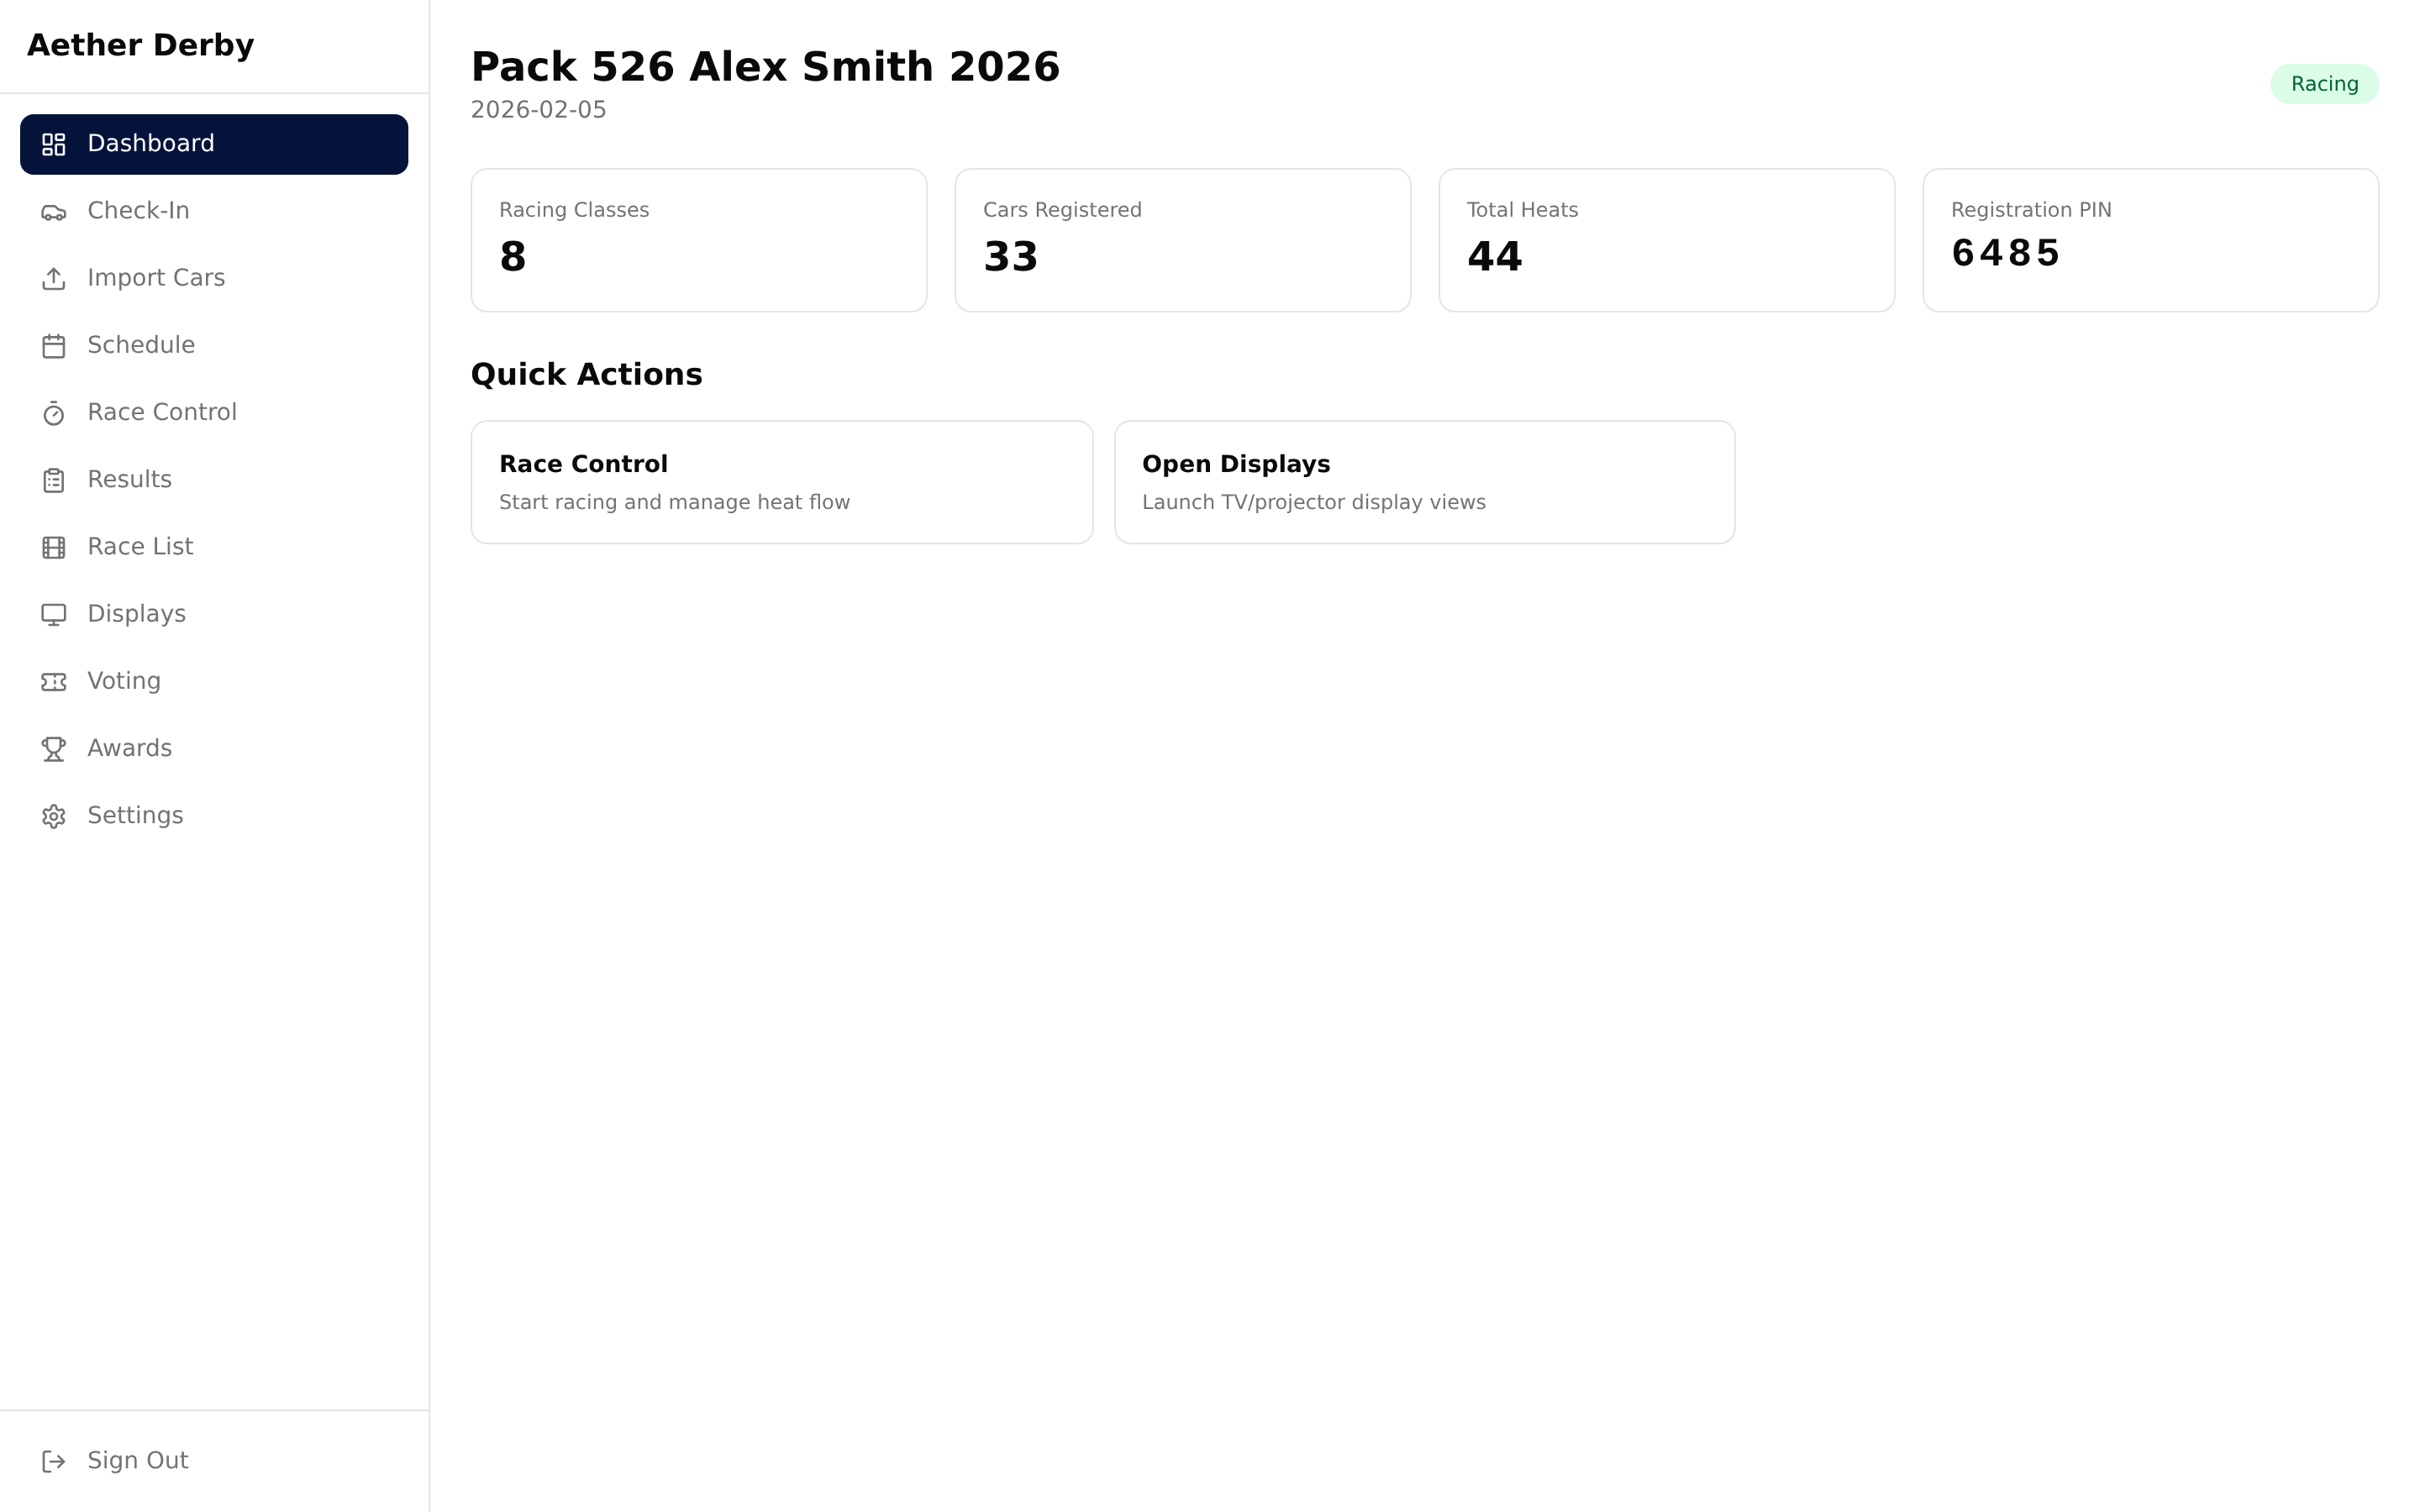Image resolution: width=2420 pixels, height=1512 pixels.
Task: Go to Awards in sidebar
Action: click(130, 749)
